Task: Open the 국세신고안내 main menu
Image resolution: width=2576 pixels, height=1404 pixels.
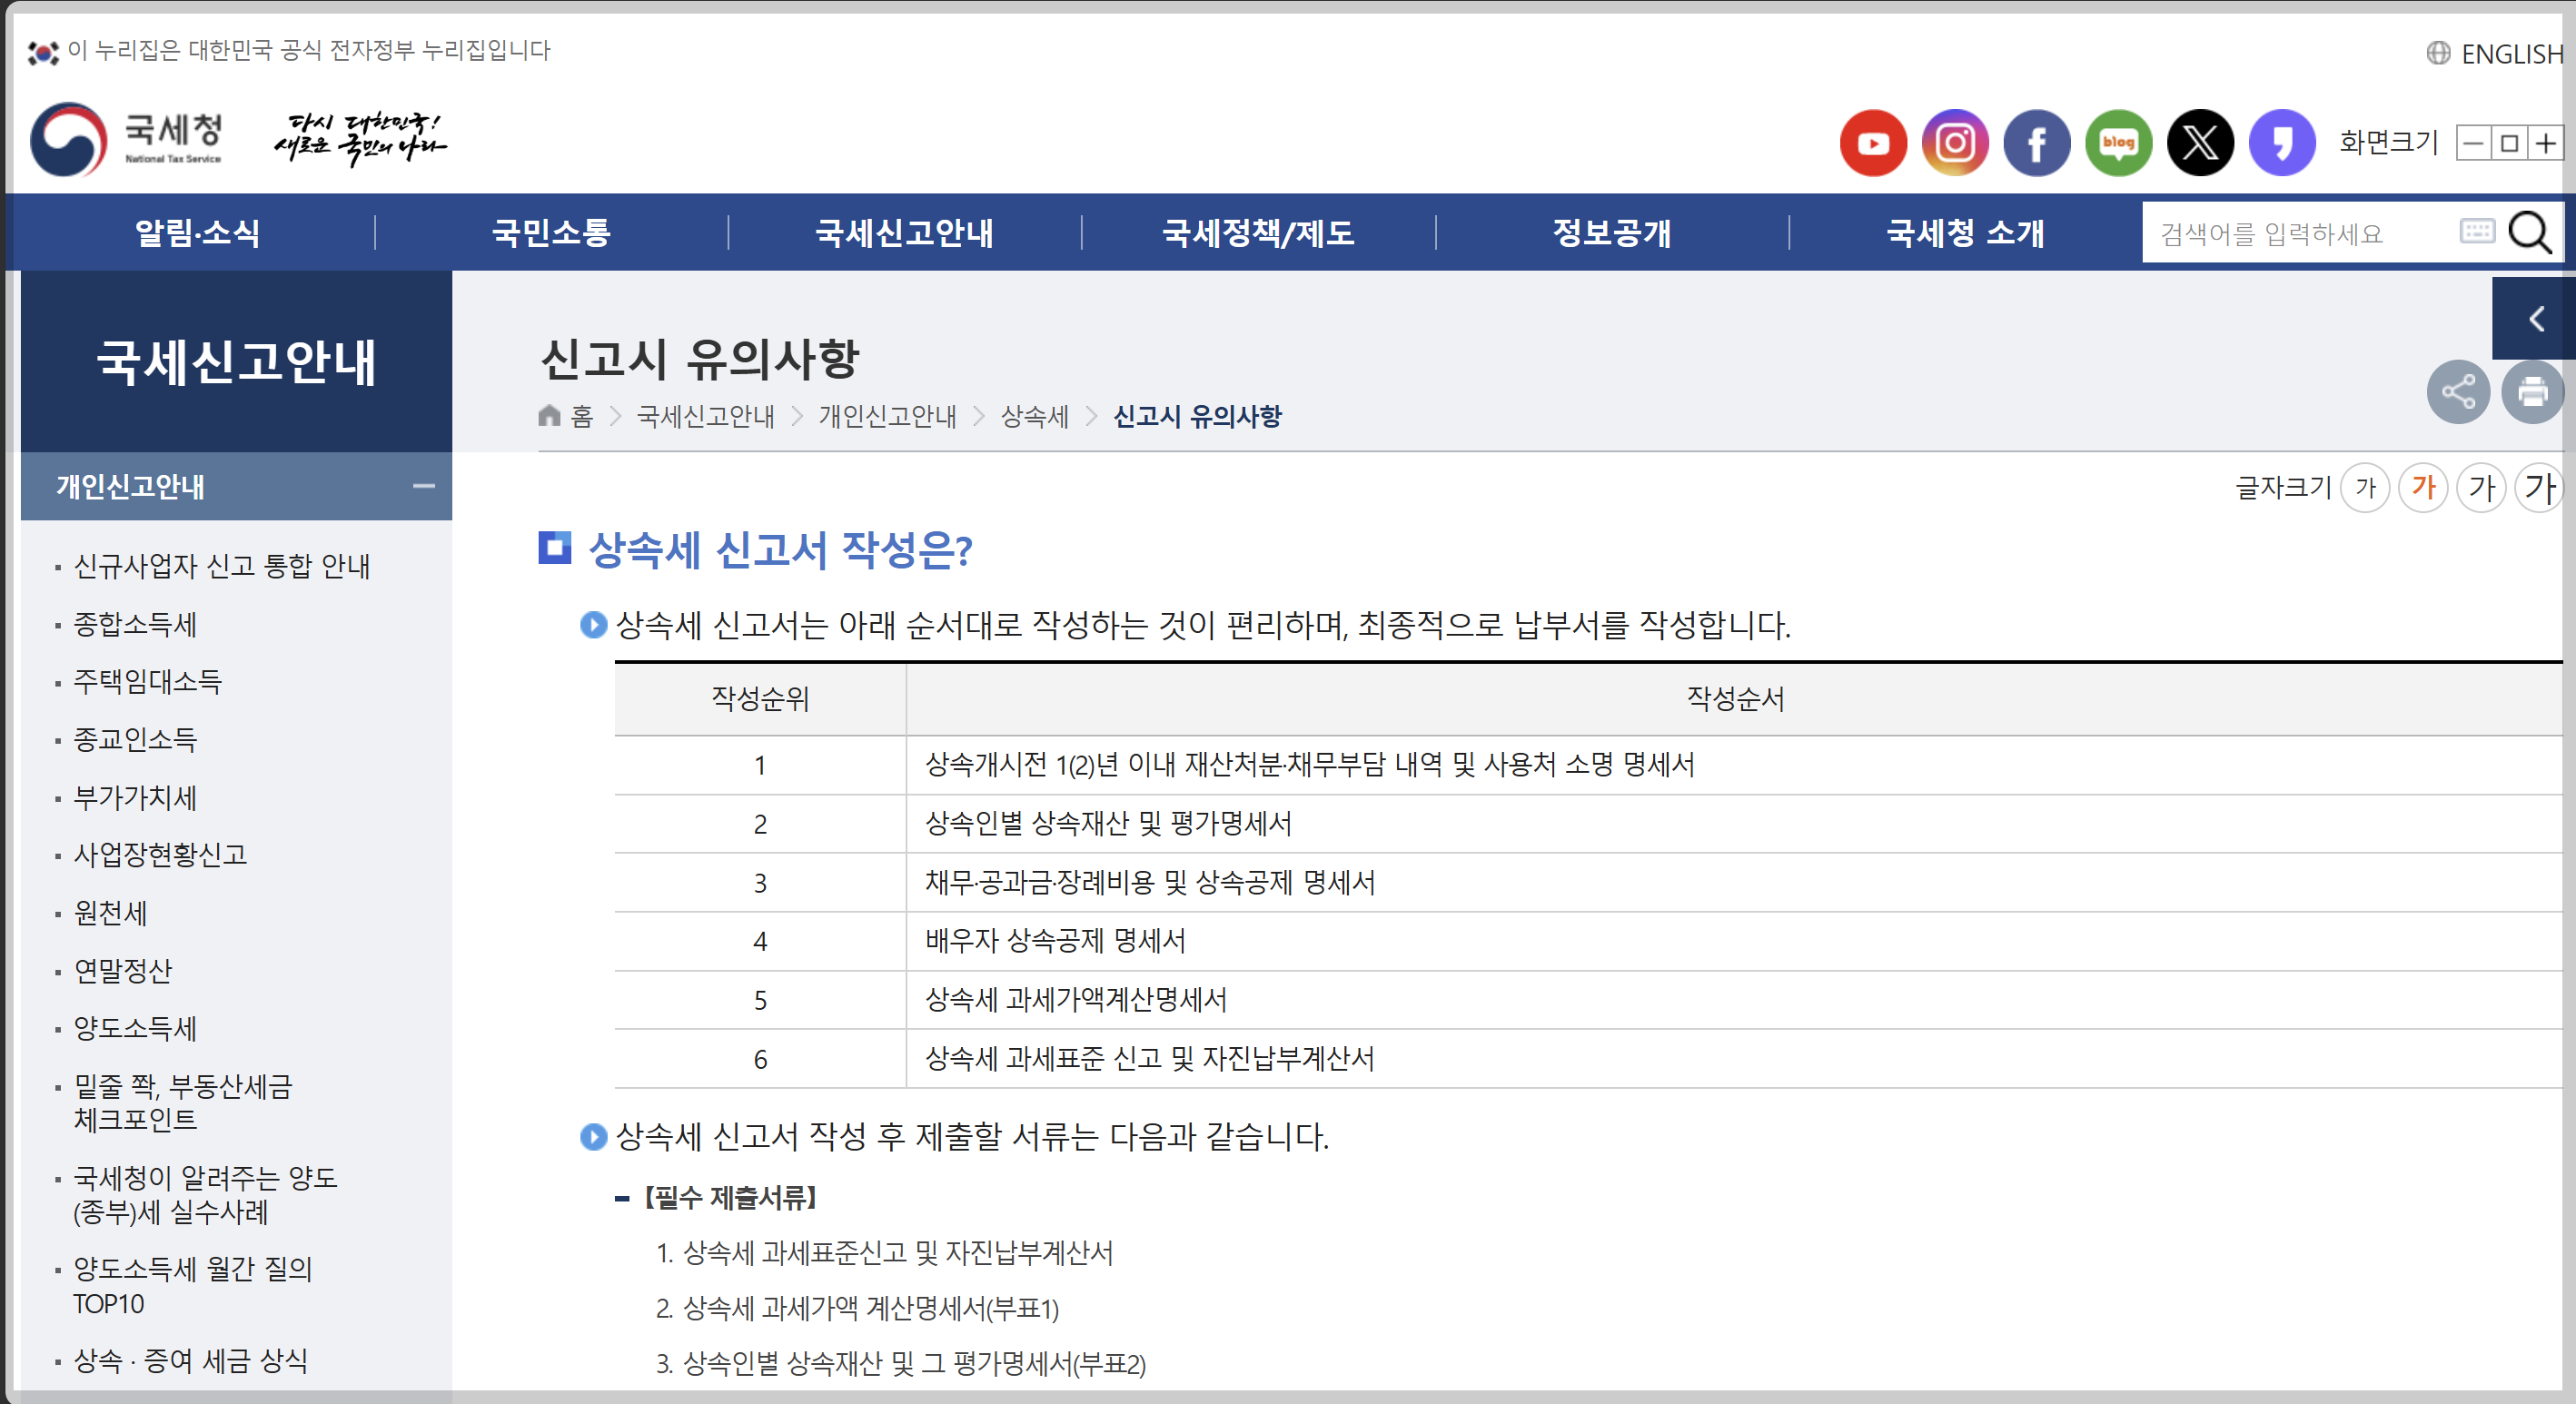Action: 904,233
